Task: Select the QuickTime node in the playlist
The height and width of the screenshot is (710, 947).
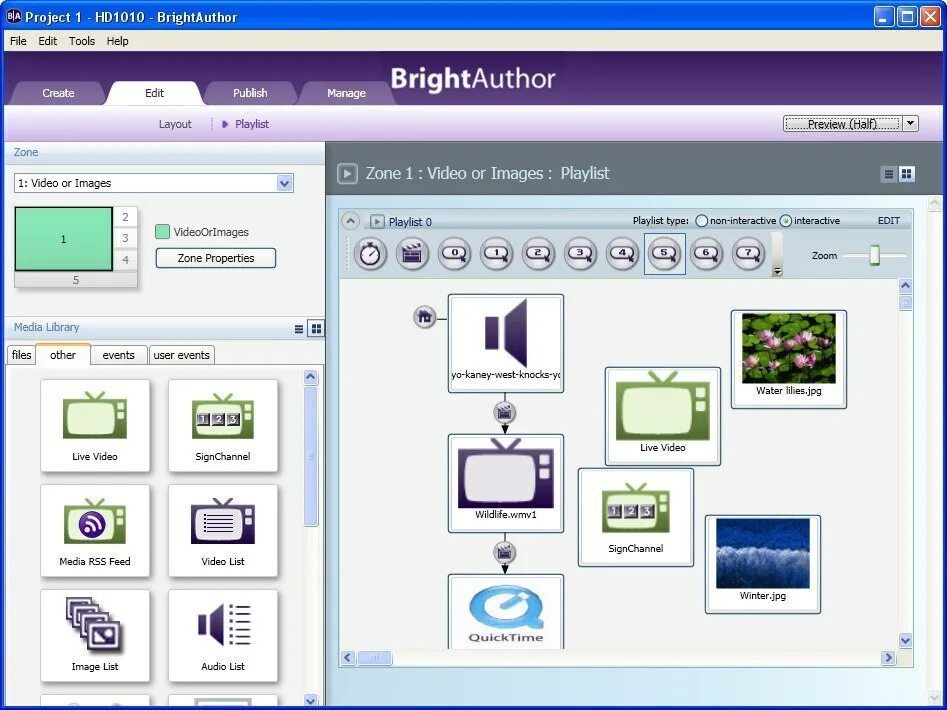Action: click(x=506, y=612)
